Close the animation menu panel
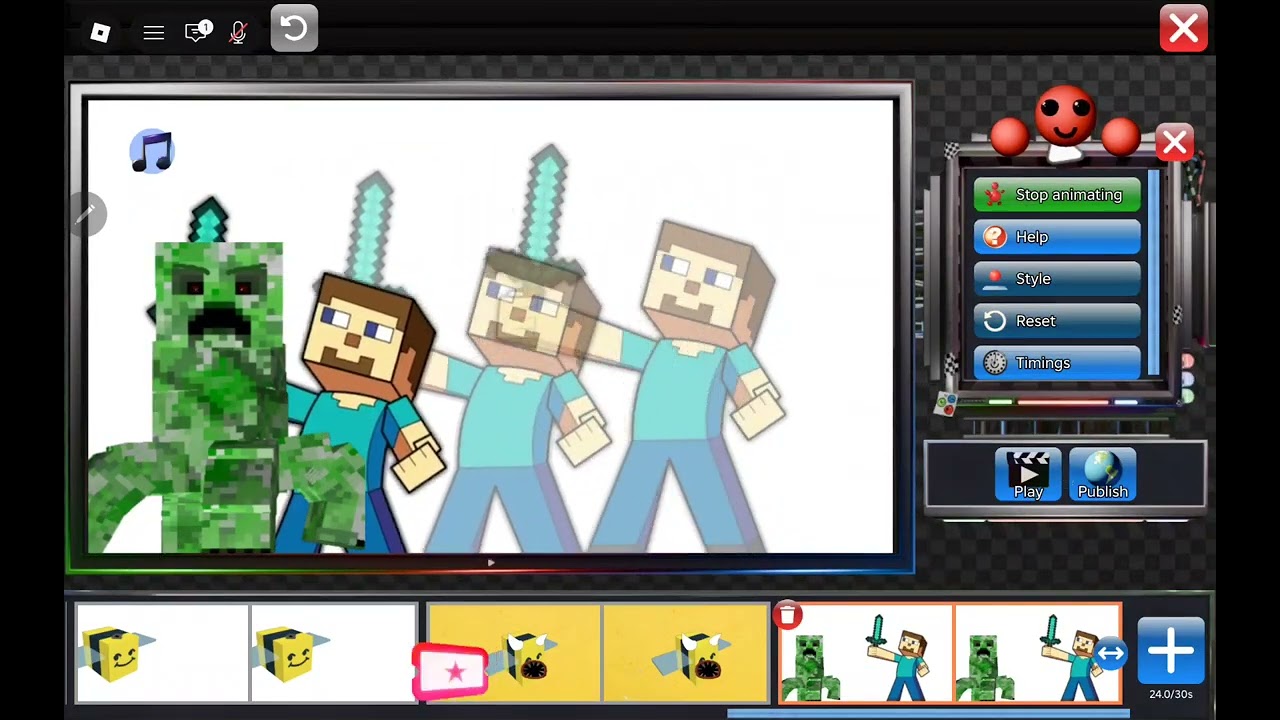This screenshot has height=720, width=1280. click(1174, 143)
